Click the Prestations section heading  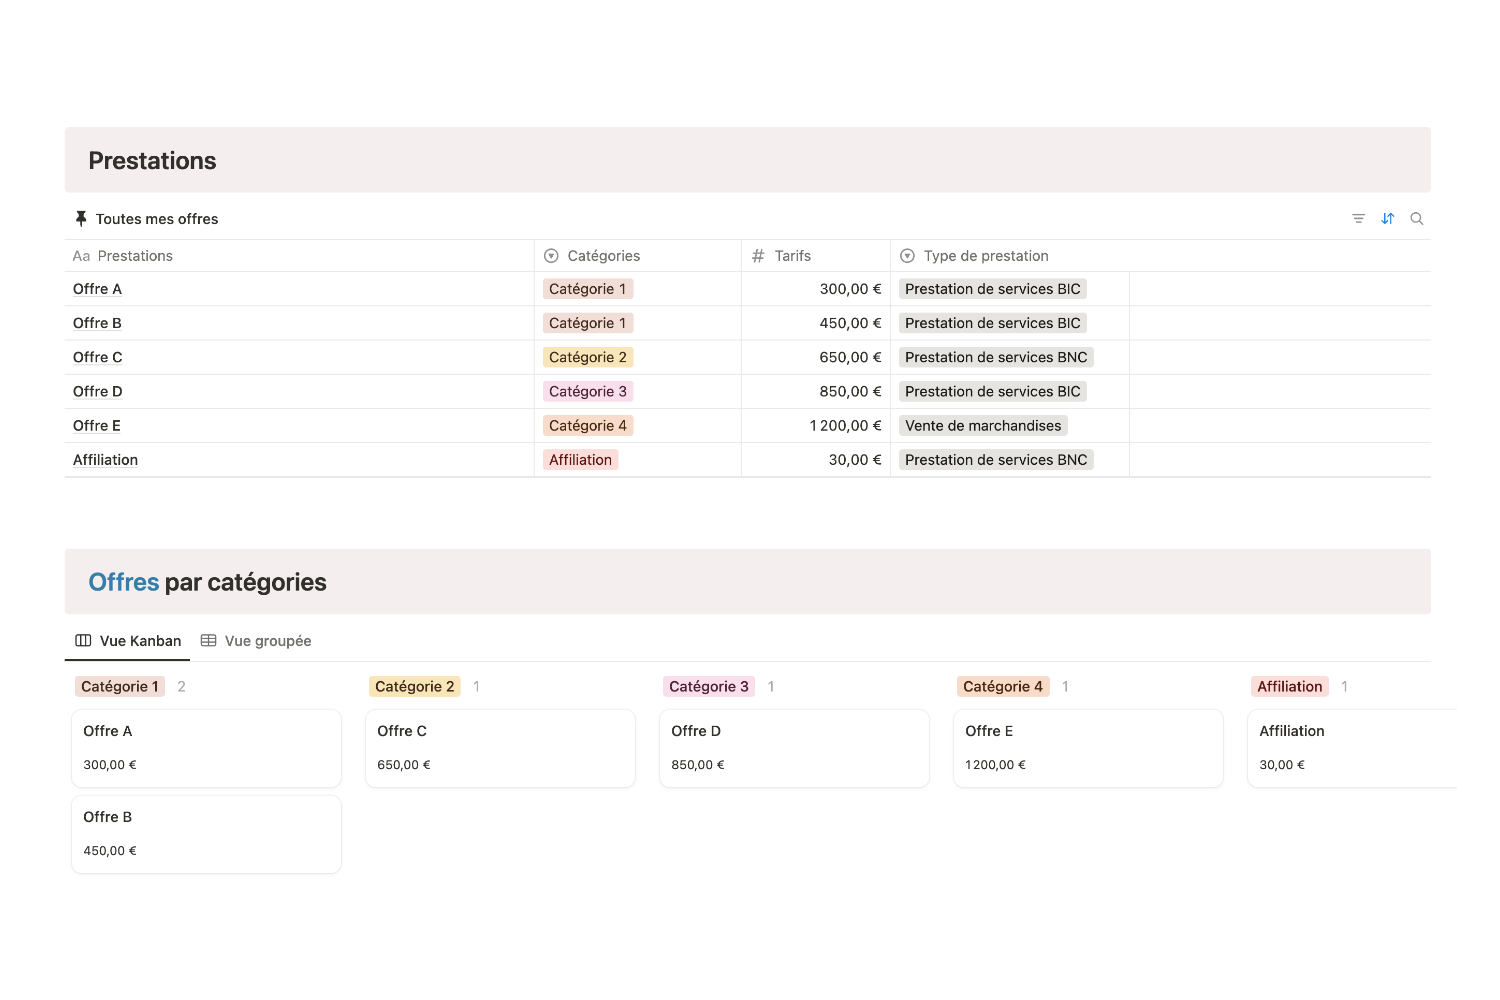tap(152, 161)
